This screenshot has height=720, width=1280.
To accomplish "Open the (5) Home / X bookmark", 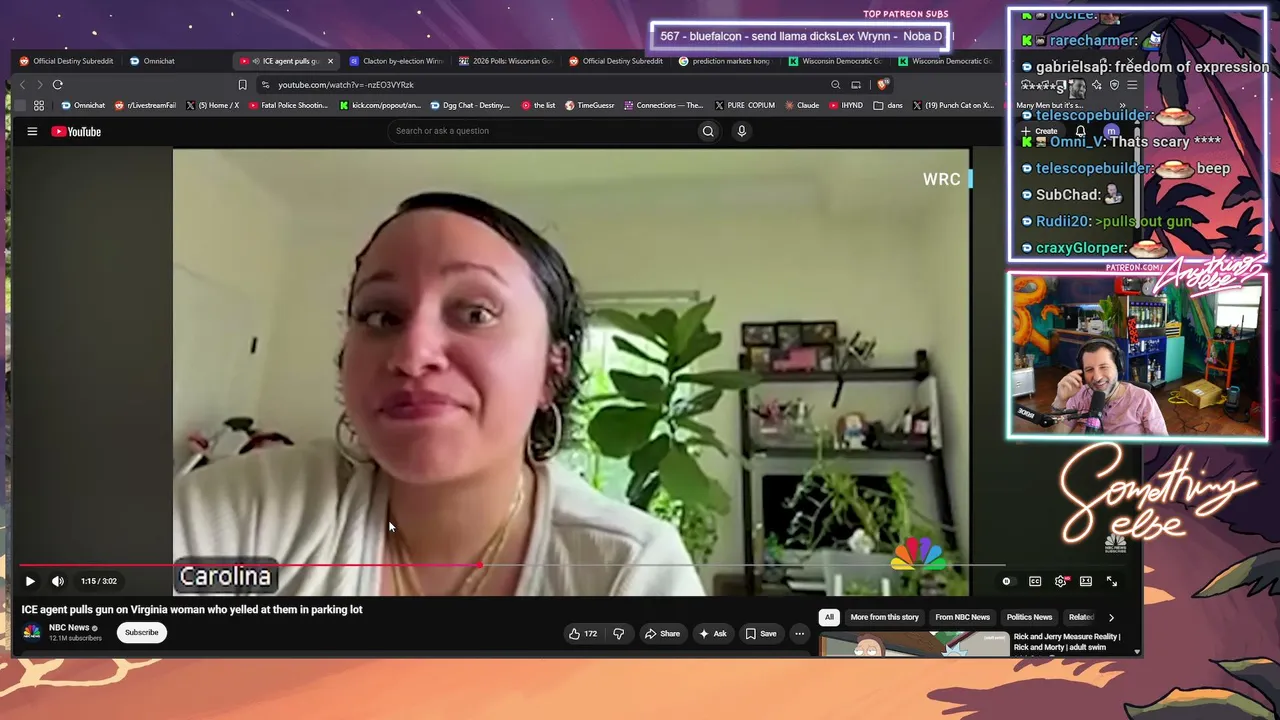I will coord(212,105).
